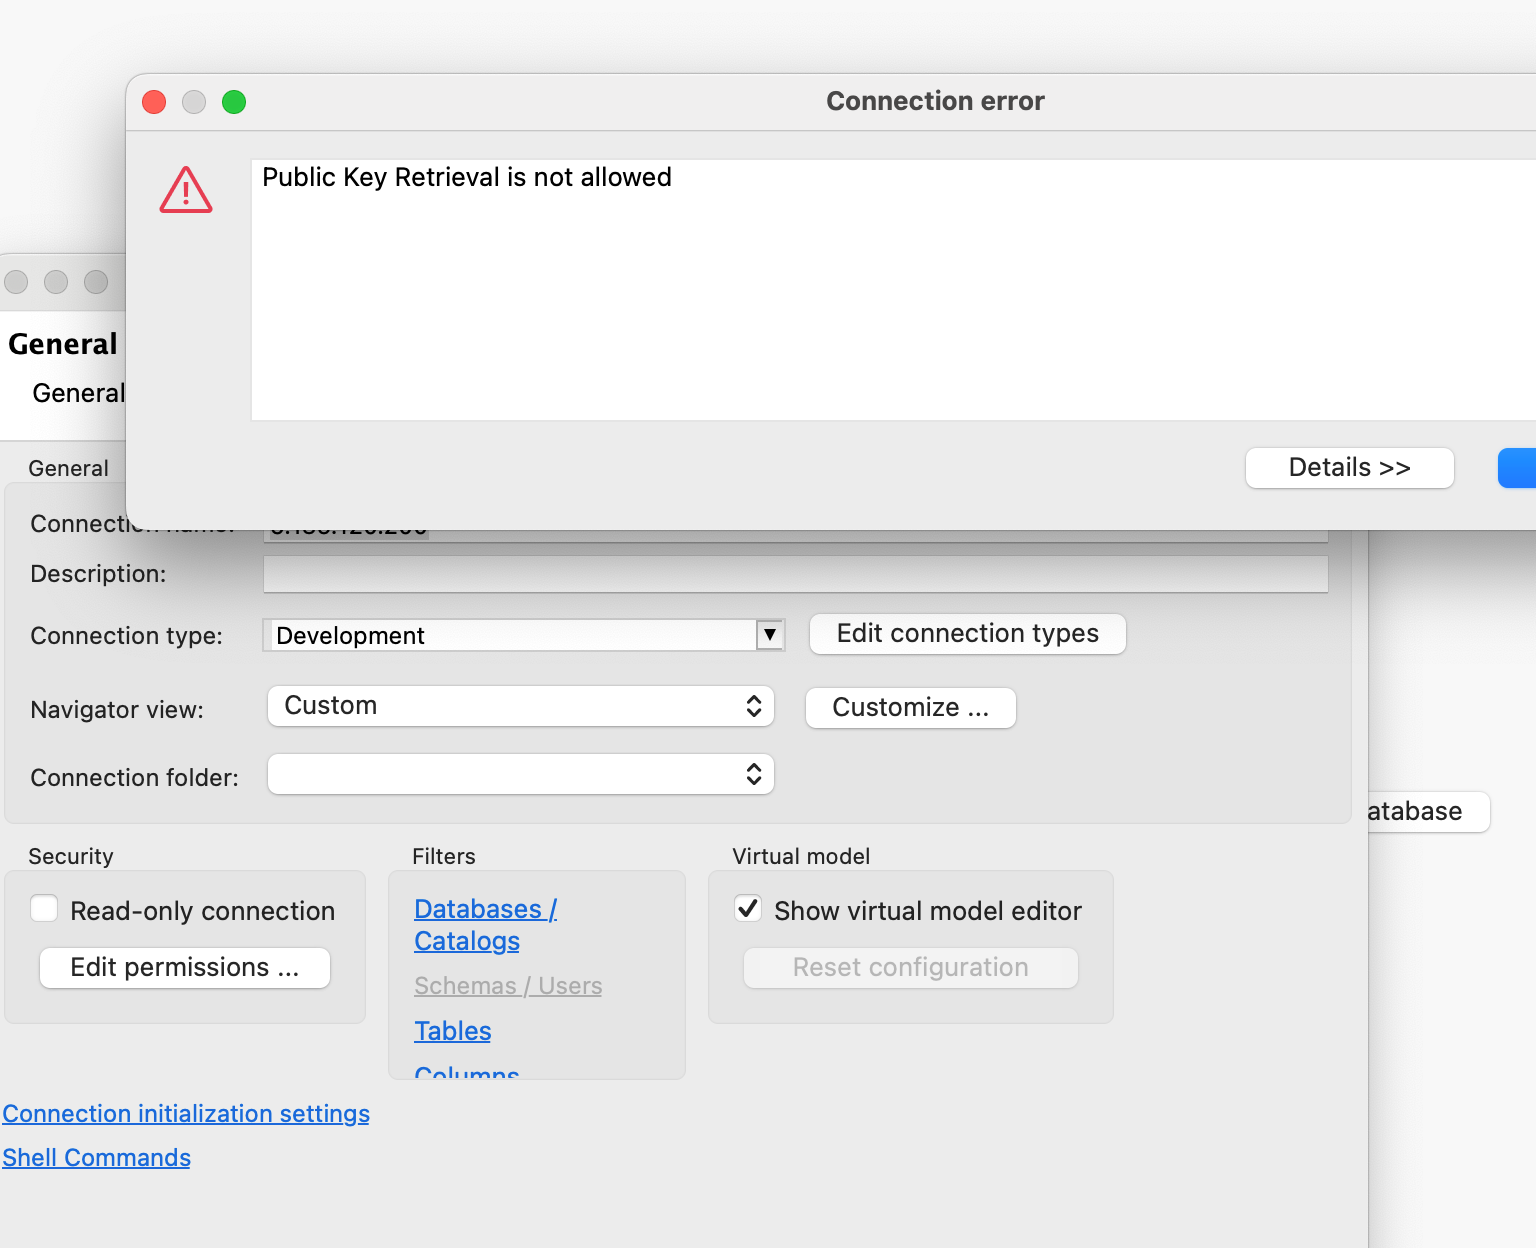Click the Connection name input field
The image size is (1536, 1248).
click(x=795, y=536)
